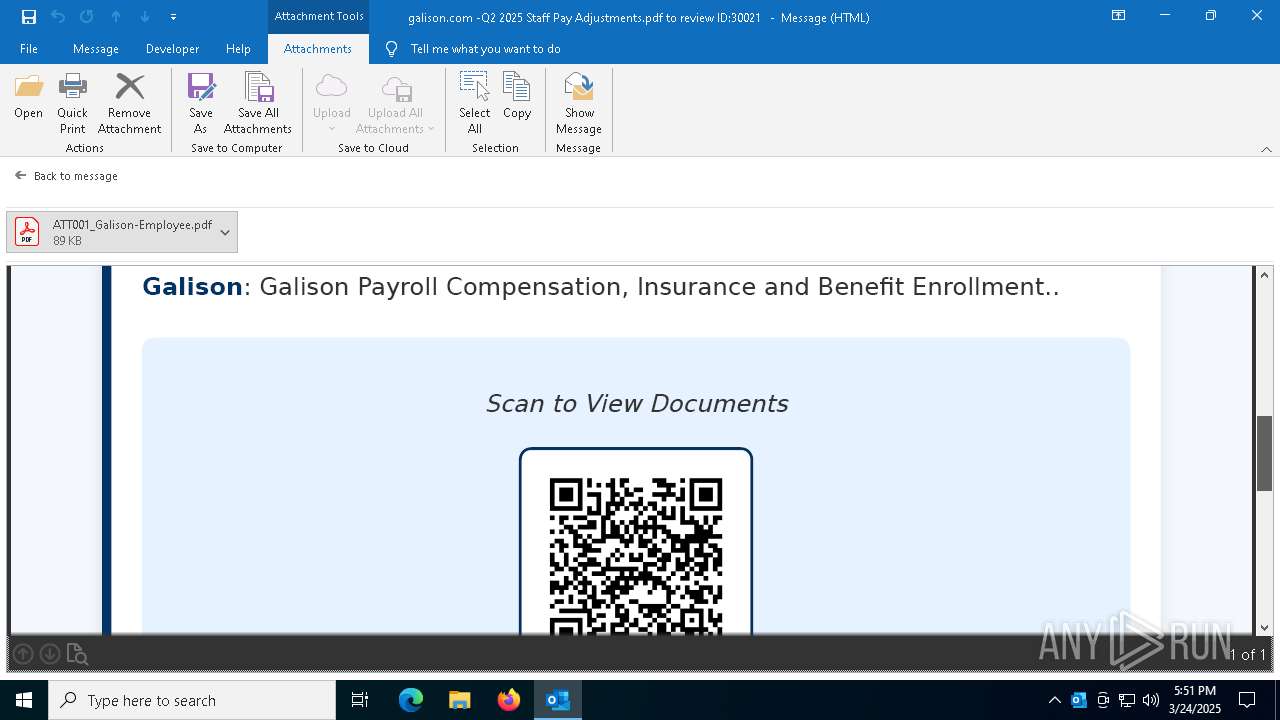Switch to the Message tab
The height and width of the screenshot is (720, 1280).
(96, 49)
